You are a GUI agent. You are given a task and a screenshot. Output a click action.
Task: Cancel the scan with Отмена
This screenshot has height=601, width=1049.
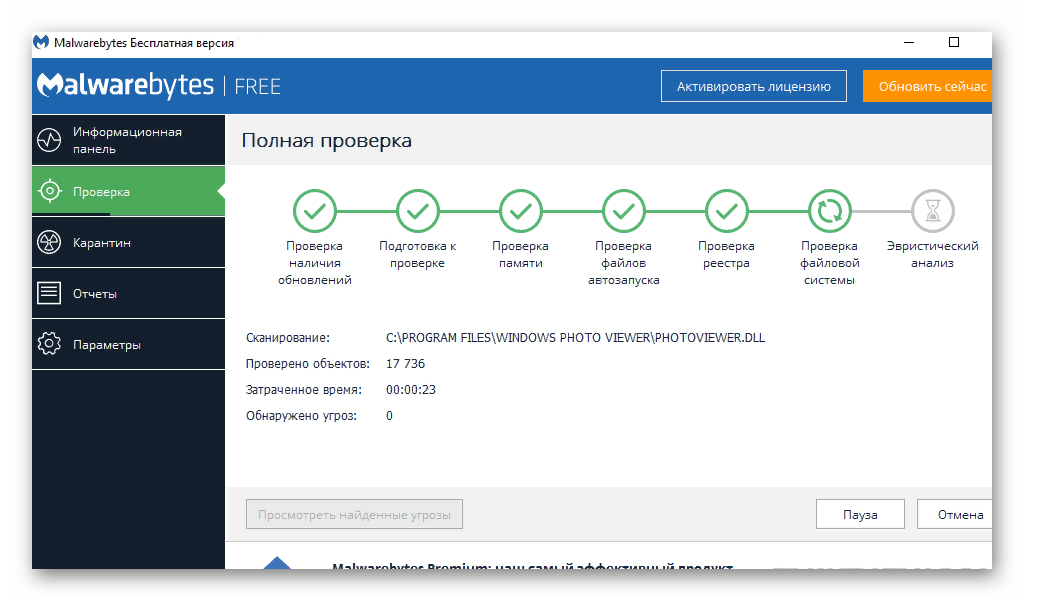click(x=958, y=515)
